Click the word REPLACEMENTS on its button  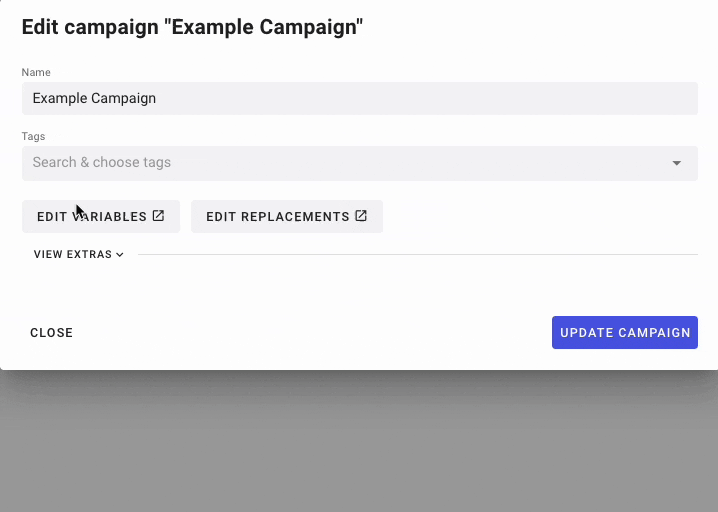pos(295,217)
